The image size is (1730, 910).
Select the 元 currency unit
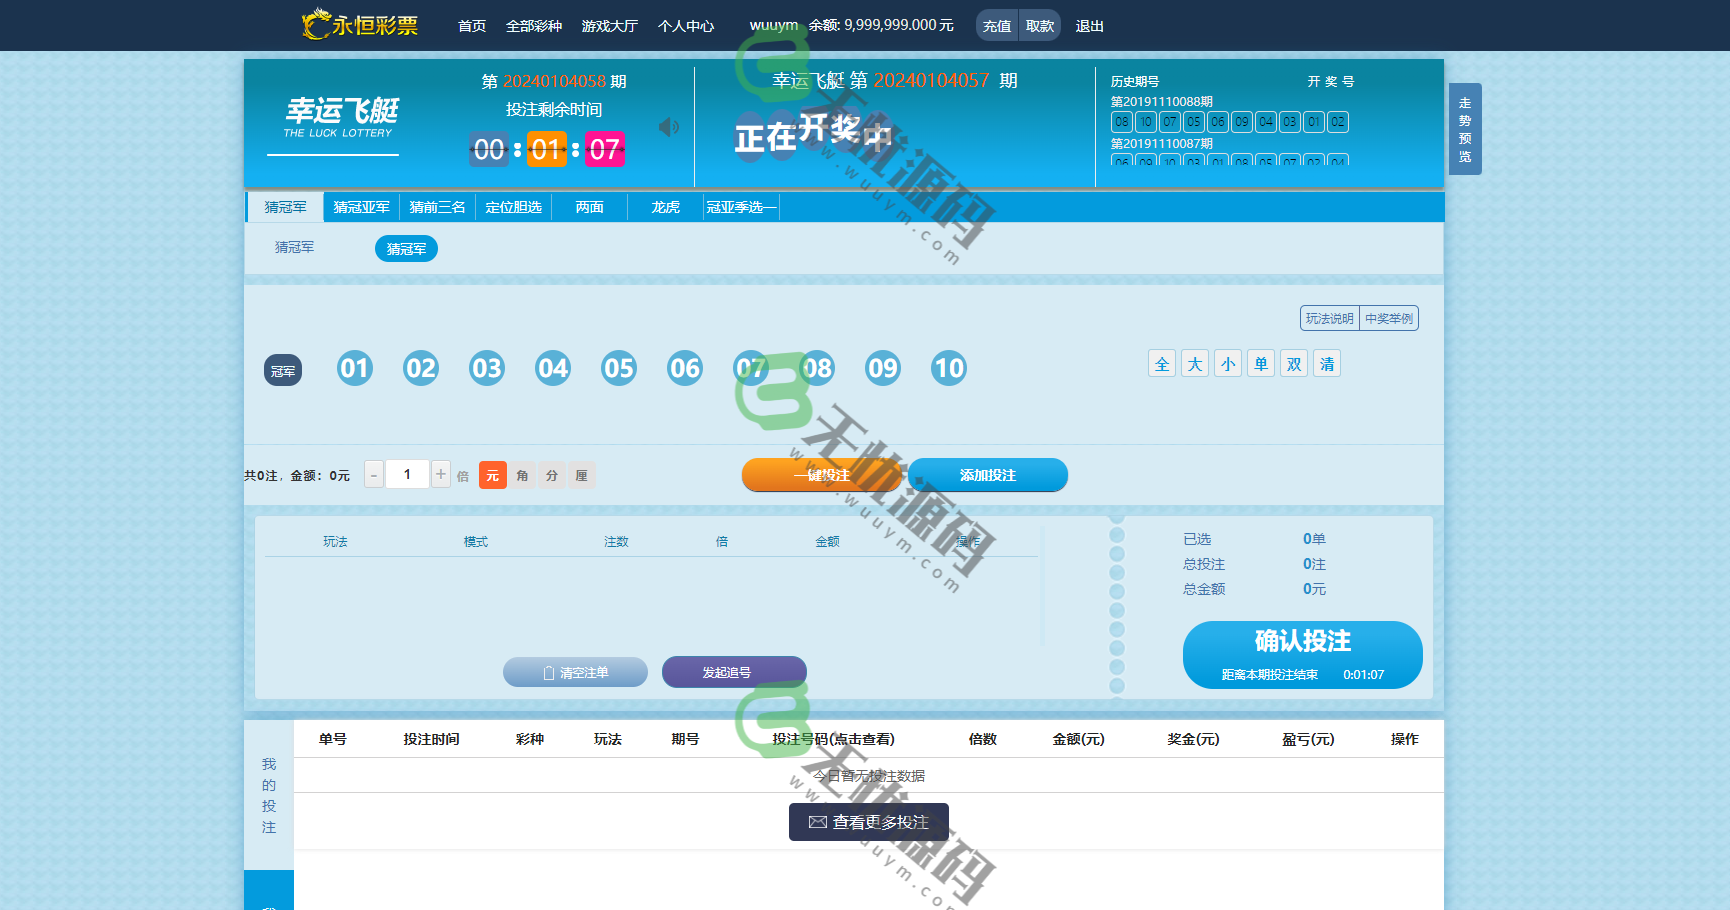(492, 475)
